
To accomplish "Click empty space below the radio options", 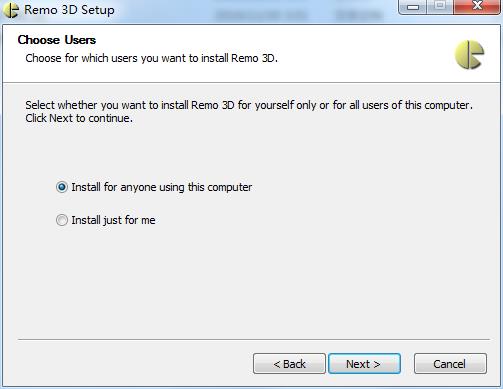I will pyautogui.click(x=253, y=283).
